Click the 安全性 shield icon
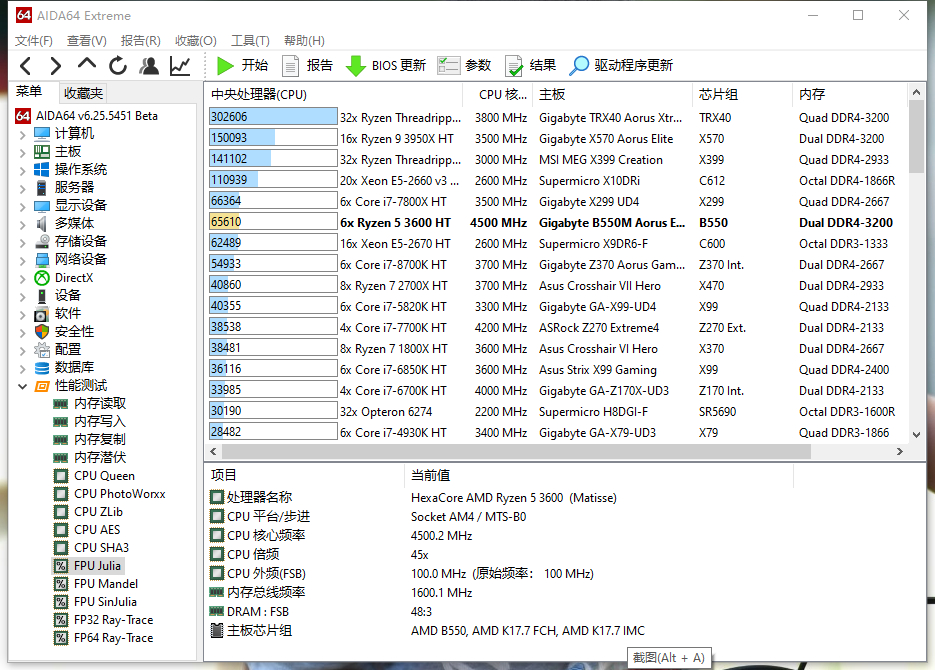This screenshot has width=935, height=670. (x=42, y=331)
